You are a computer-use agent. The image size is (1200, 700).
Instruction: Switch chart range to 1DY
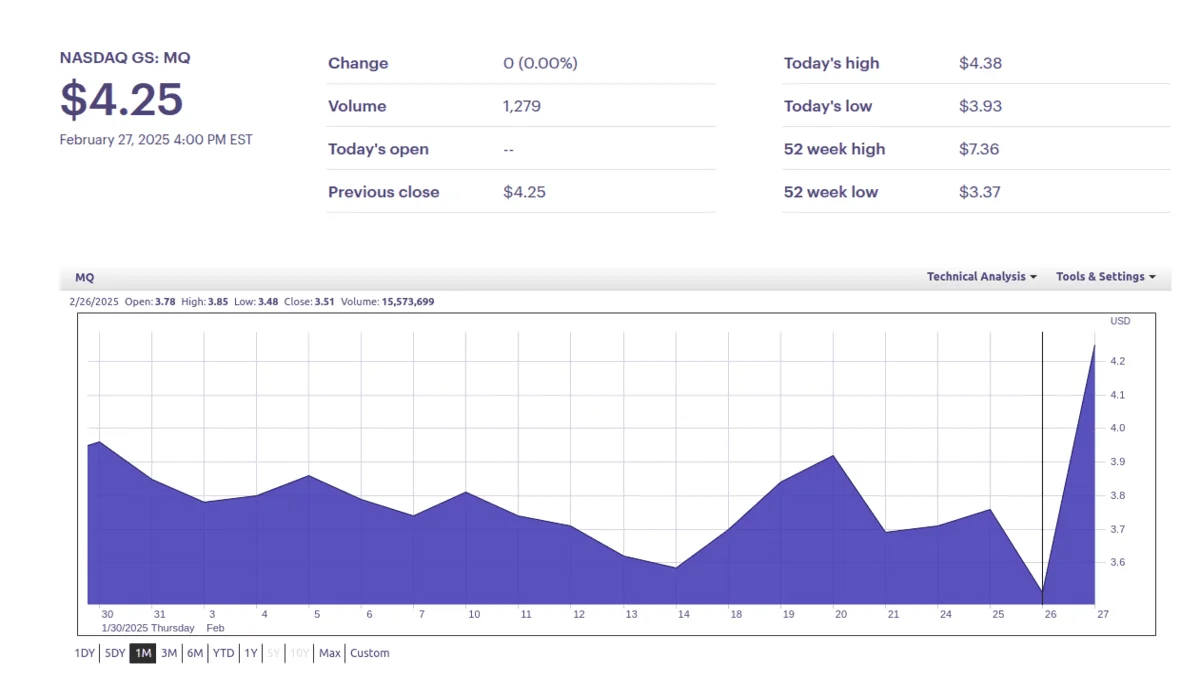pos(85,654)
